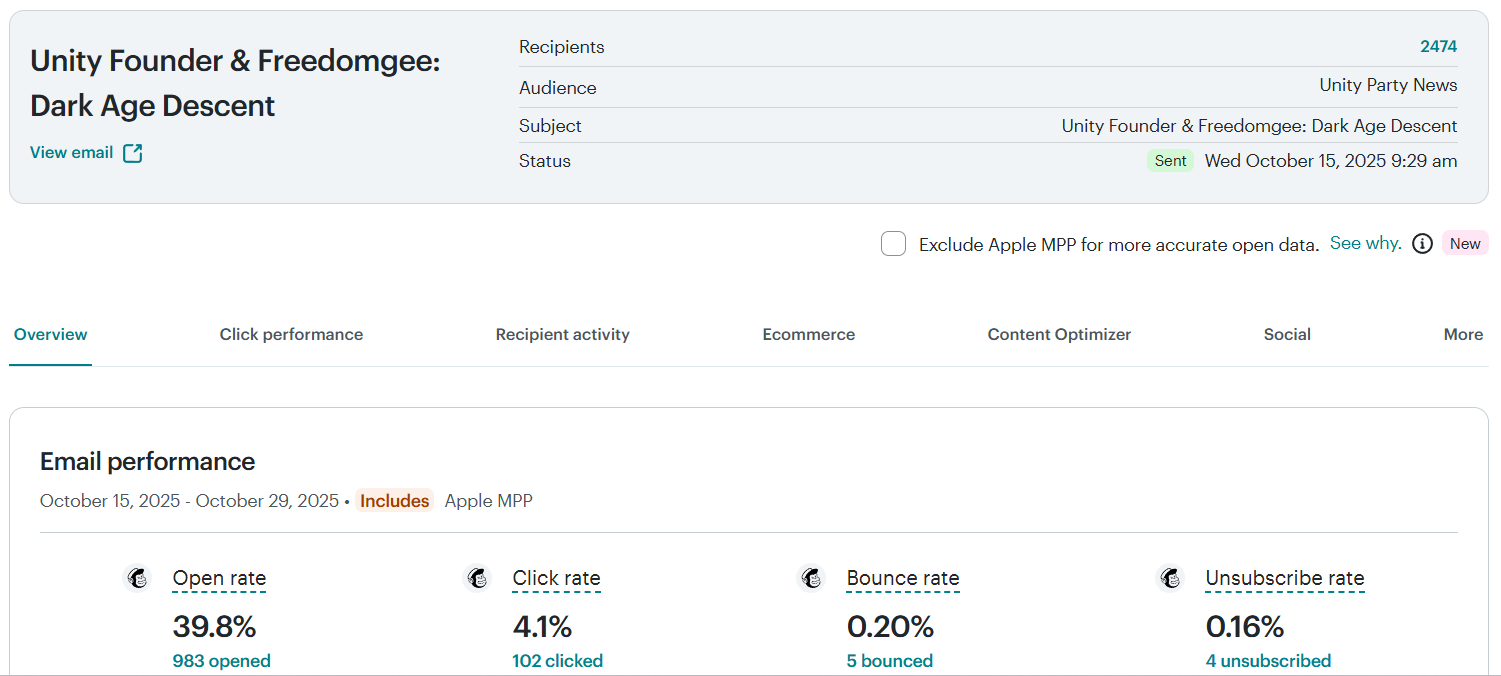The width and height of the screenshot is (1501, 676).
Task: Select the Overview tab
Action: pos(51,335)
